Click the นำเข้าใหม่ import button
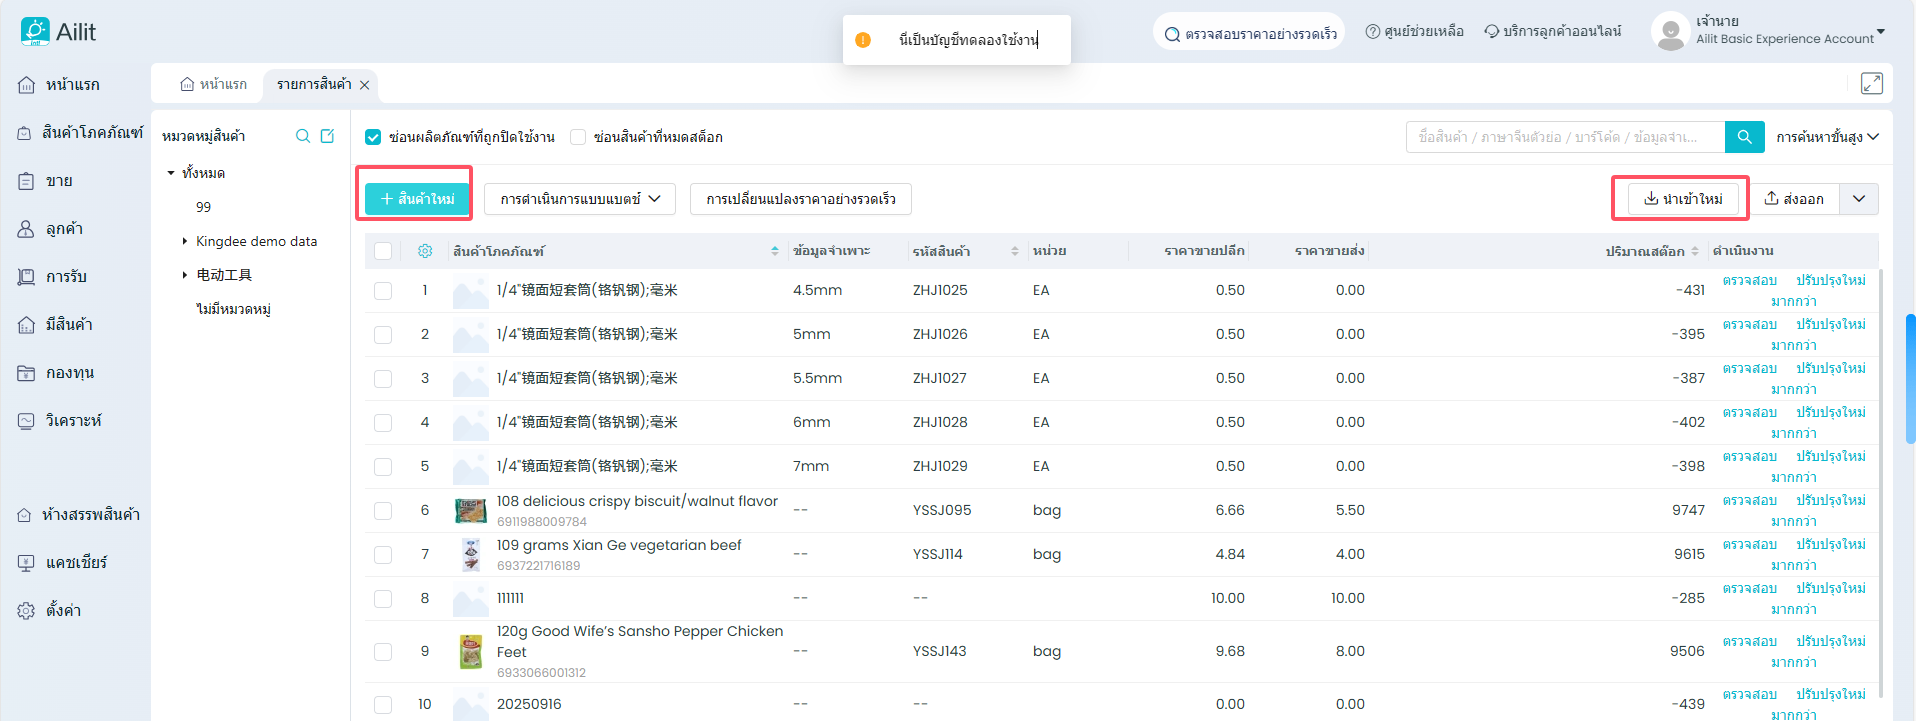 1682,199
